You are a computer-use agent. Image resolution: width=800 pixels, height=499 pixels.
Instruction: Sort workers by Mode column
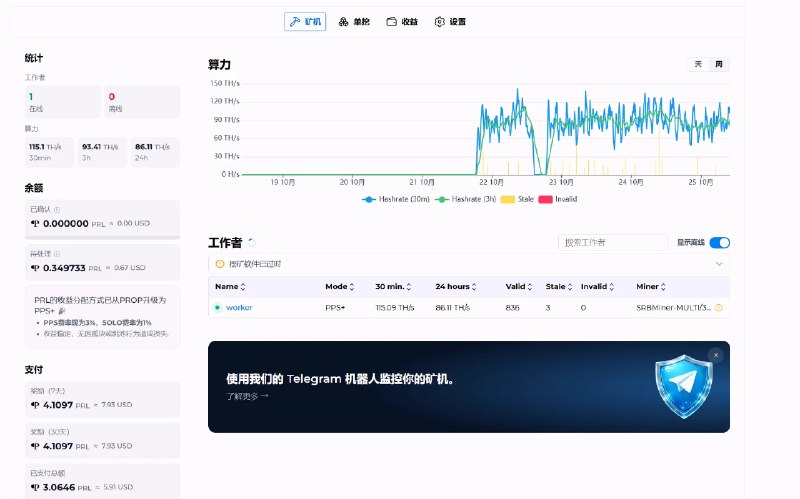[340, 287]
